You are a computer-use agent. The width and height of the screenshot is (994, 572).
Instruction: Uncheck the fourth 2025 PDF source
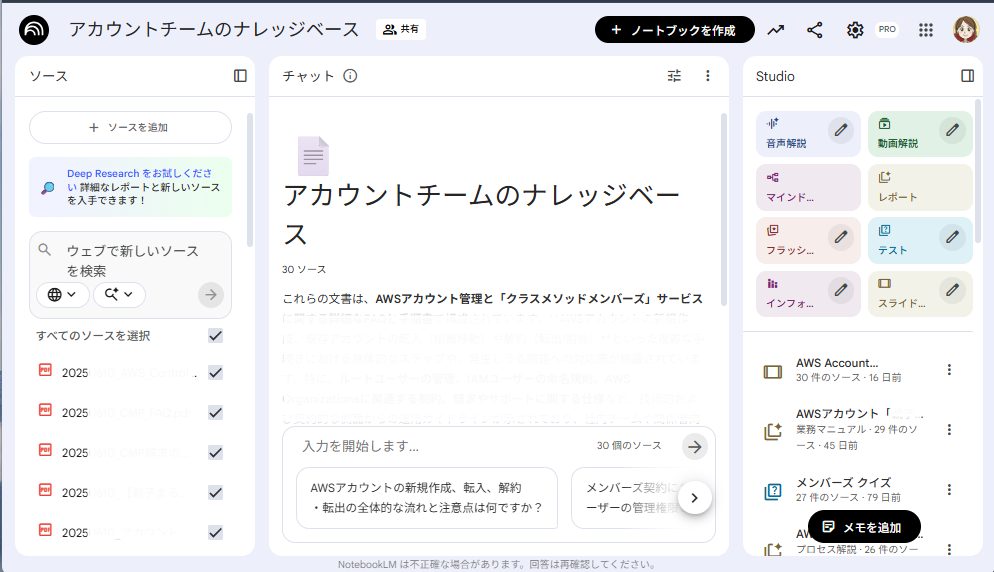pyautogui.click(x=216, y=493)
